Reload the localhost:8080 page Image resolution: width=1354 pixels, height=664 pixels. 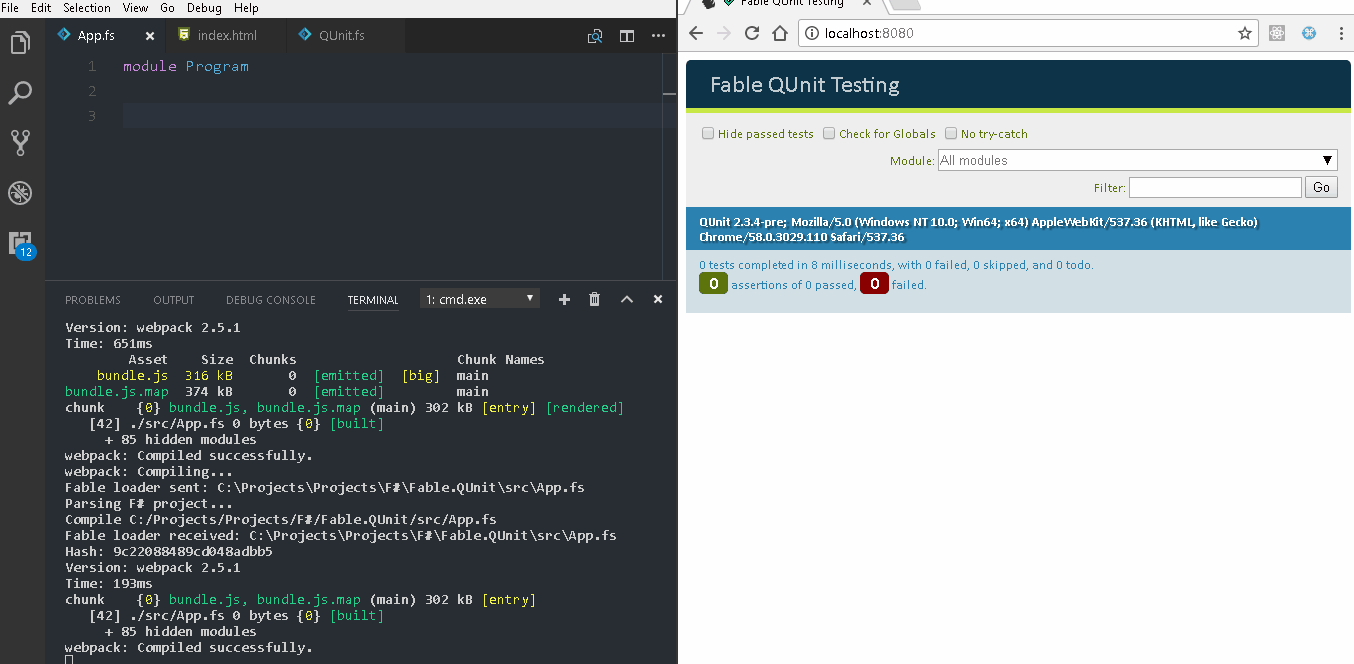(751, 32)
